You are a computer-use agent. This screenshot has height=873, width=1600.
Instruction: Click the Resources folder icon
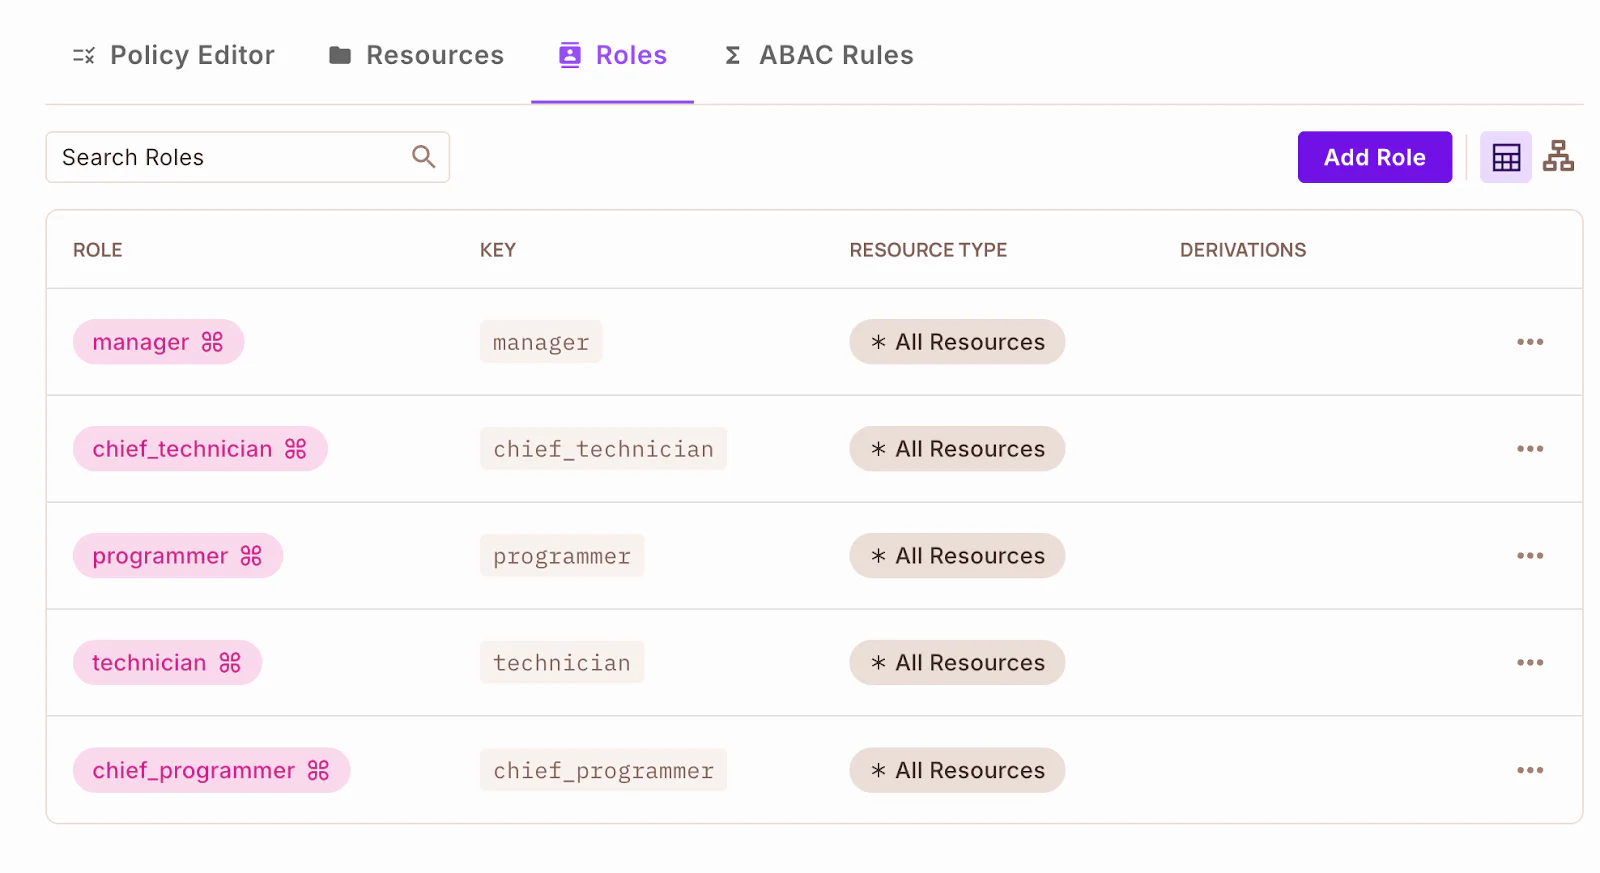340,55
